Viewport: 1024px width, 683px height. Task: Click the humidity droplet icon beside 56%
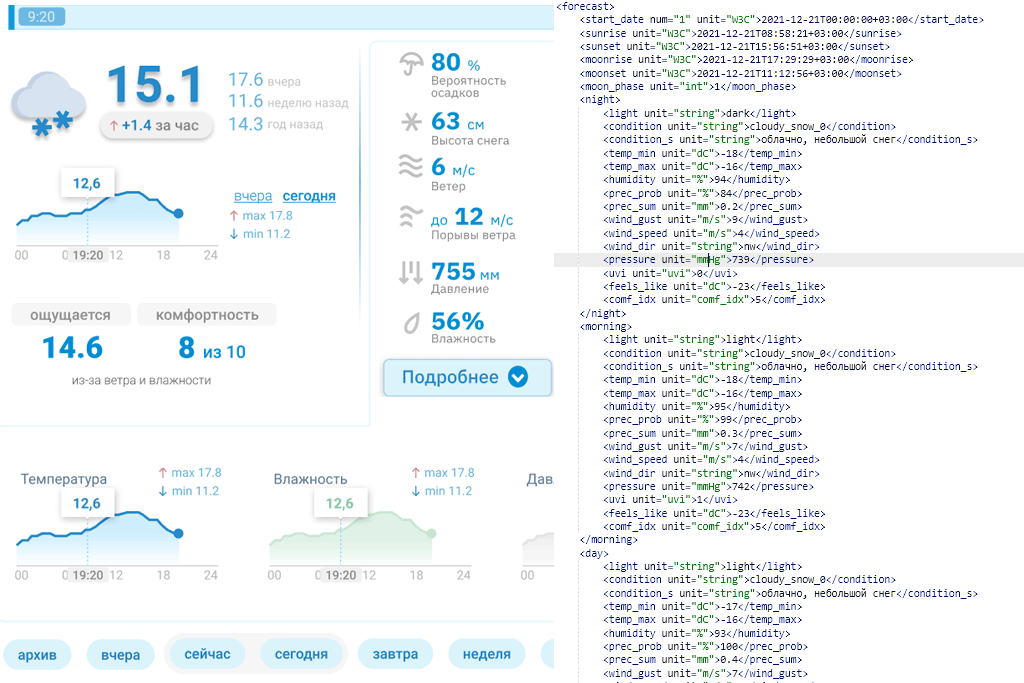point(410,323)
